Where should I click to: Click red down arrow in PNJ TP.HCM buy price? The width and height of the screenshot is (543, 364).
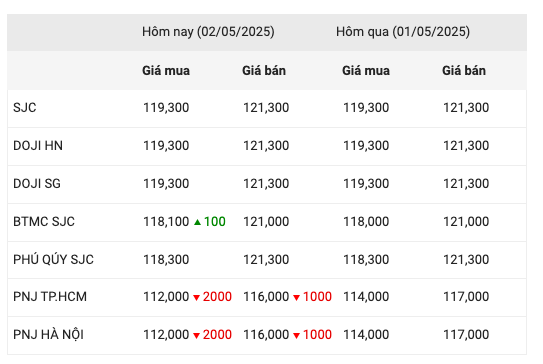196,298
